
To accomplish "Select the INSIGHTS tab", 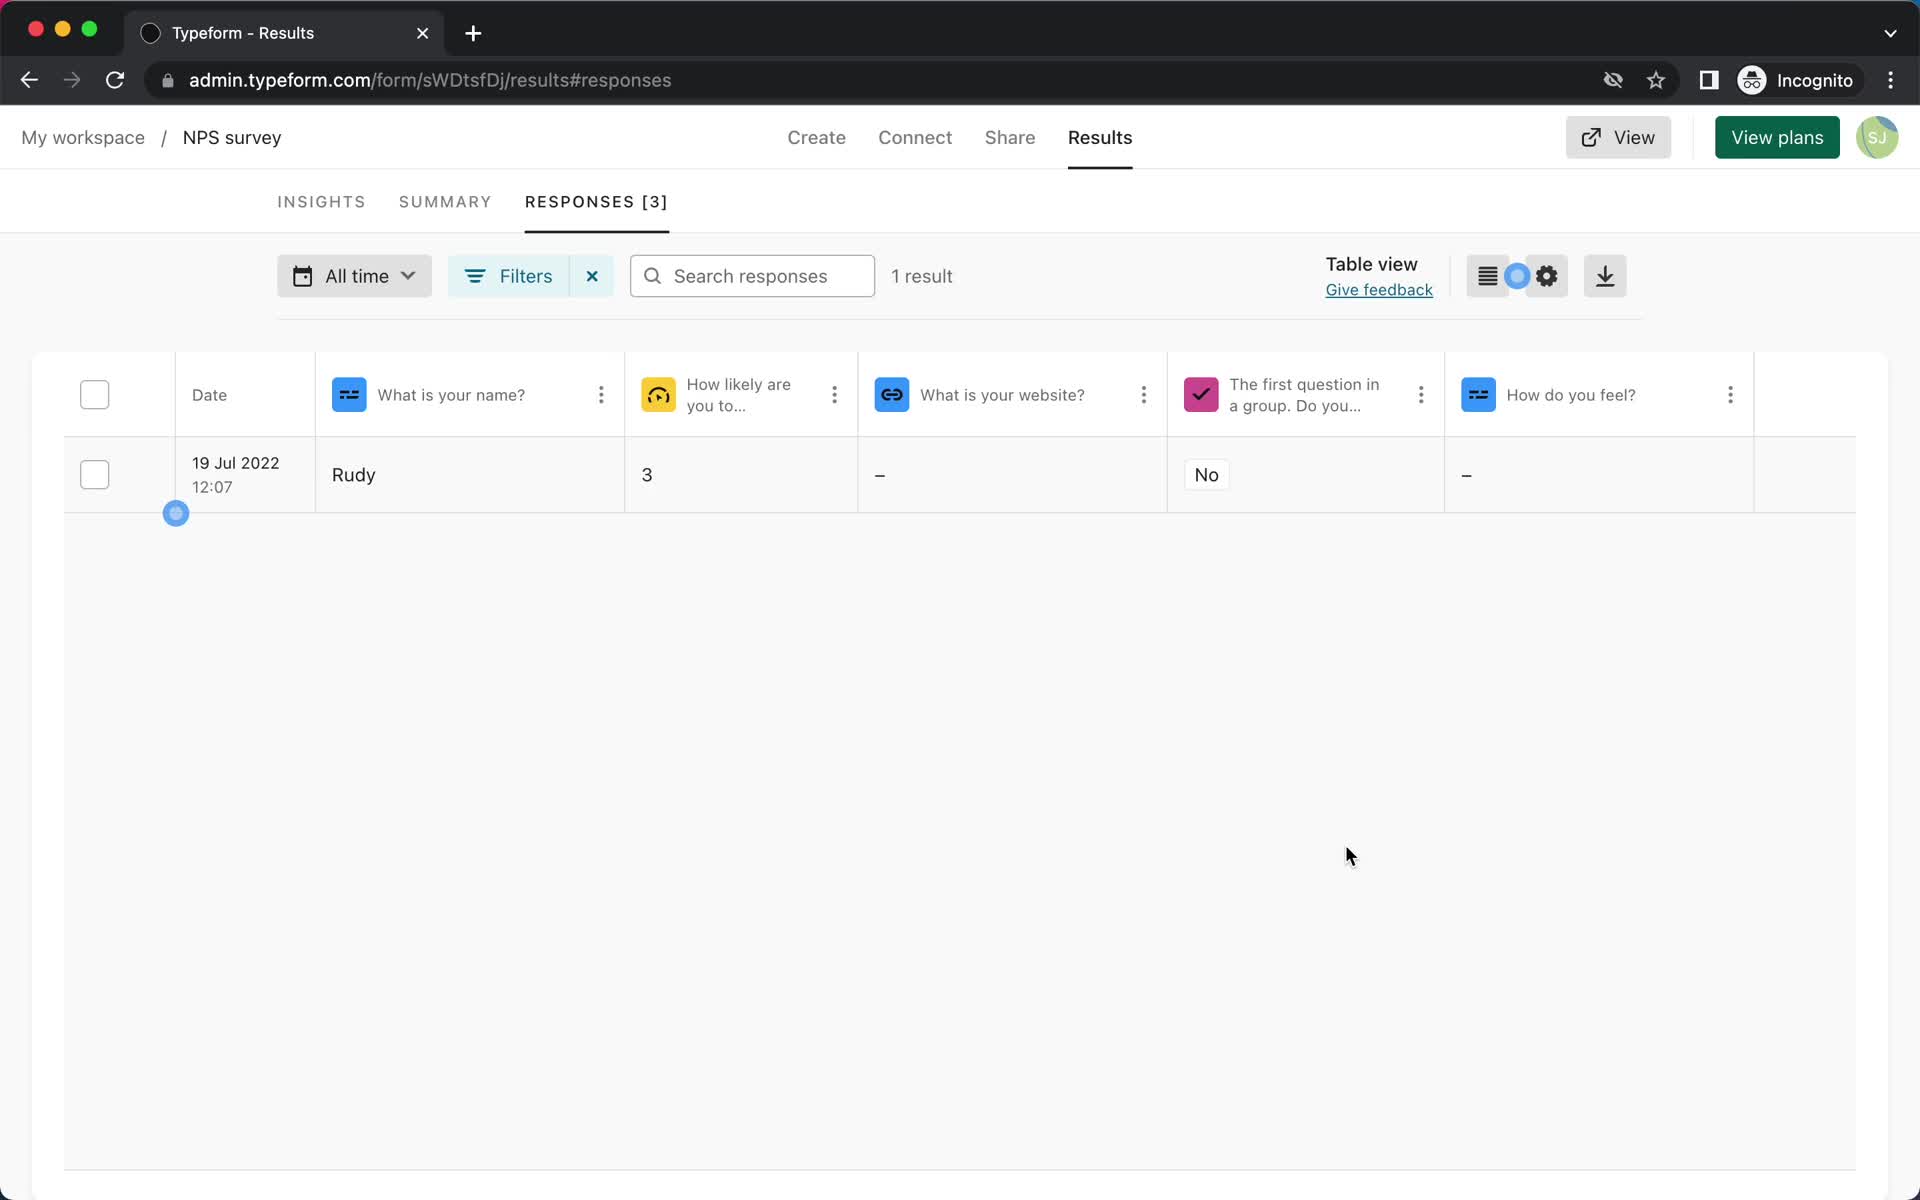I will click(322, 202).
